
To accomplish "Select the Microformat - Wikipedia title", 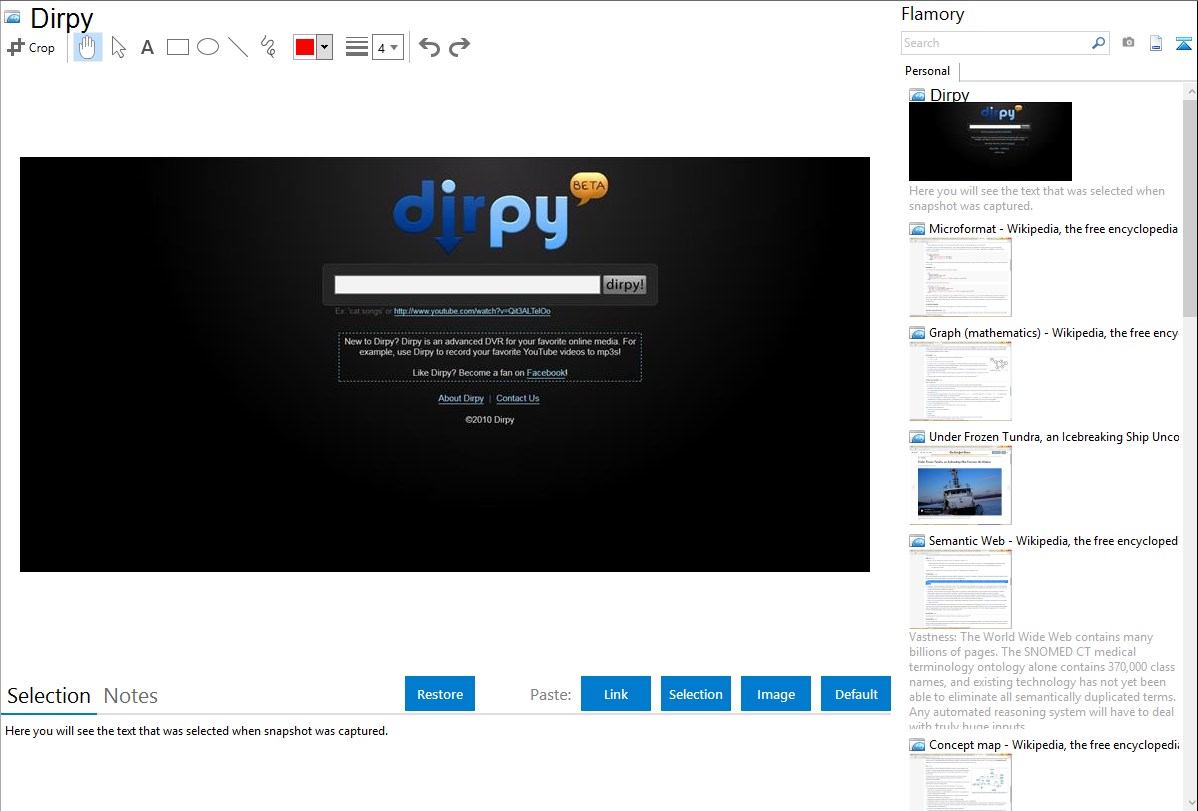I will (x=1053, y=229).
